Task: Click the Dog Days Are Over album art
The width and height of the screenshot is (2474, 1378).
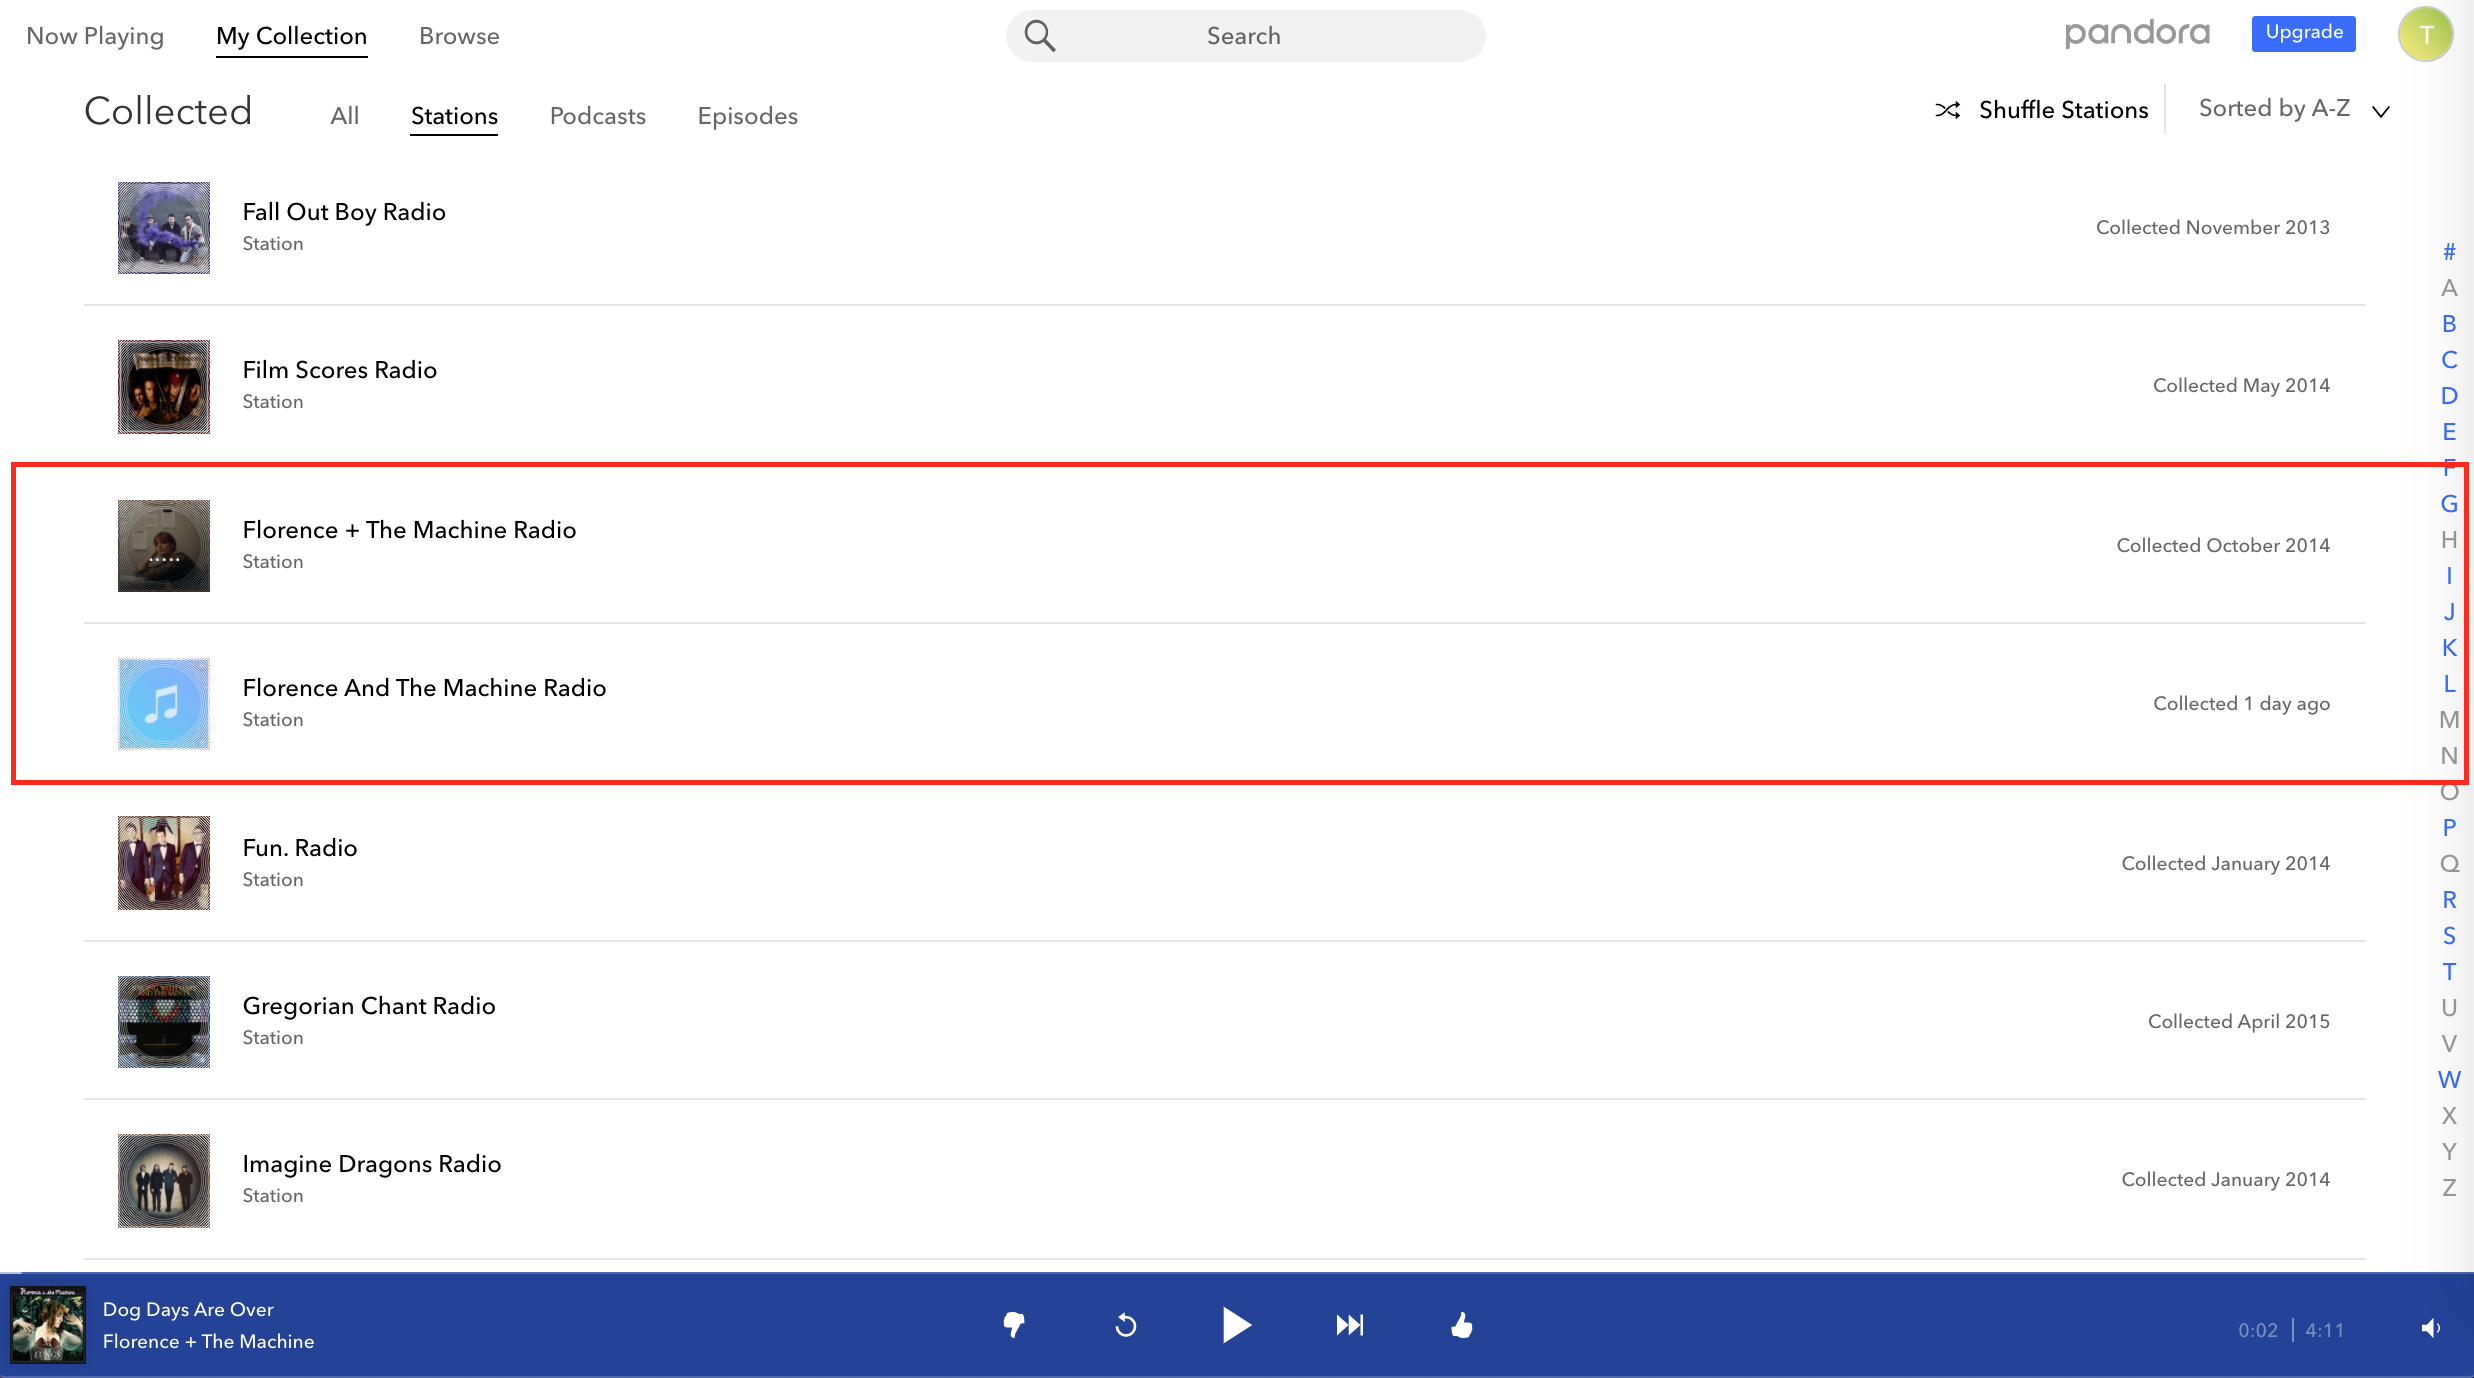Action: [x=47, y=1325]
